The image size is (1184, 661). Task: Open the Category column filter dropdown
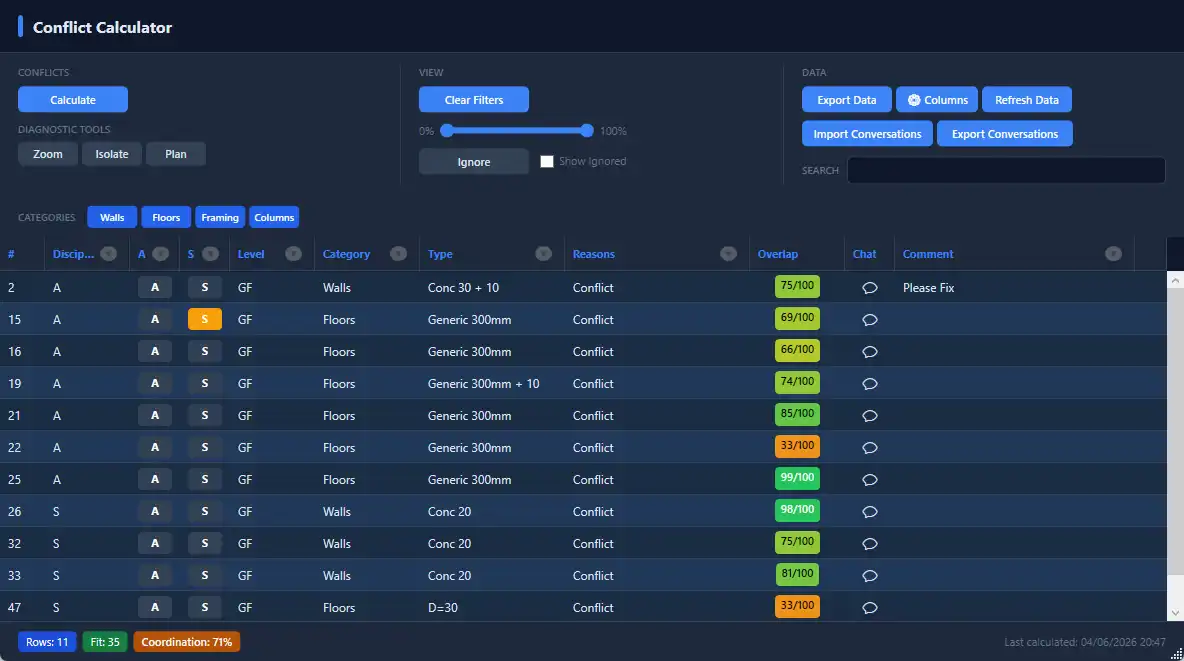(398, 254)
